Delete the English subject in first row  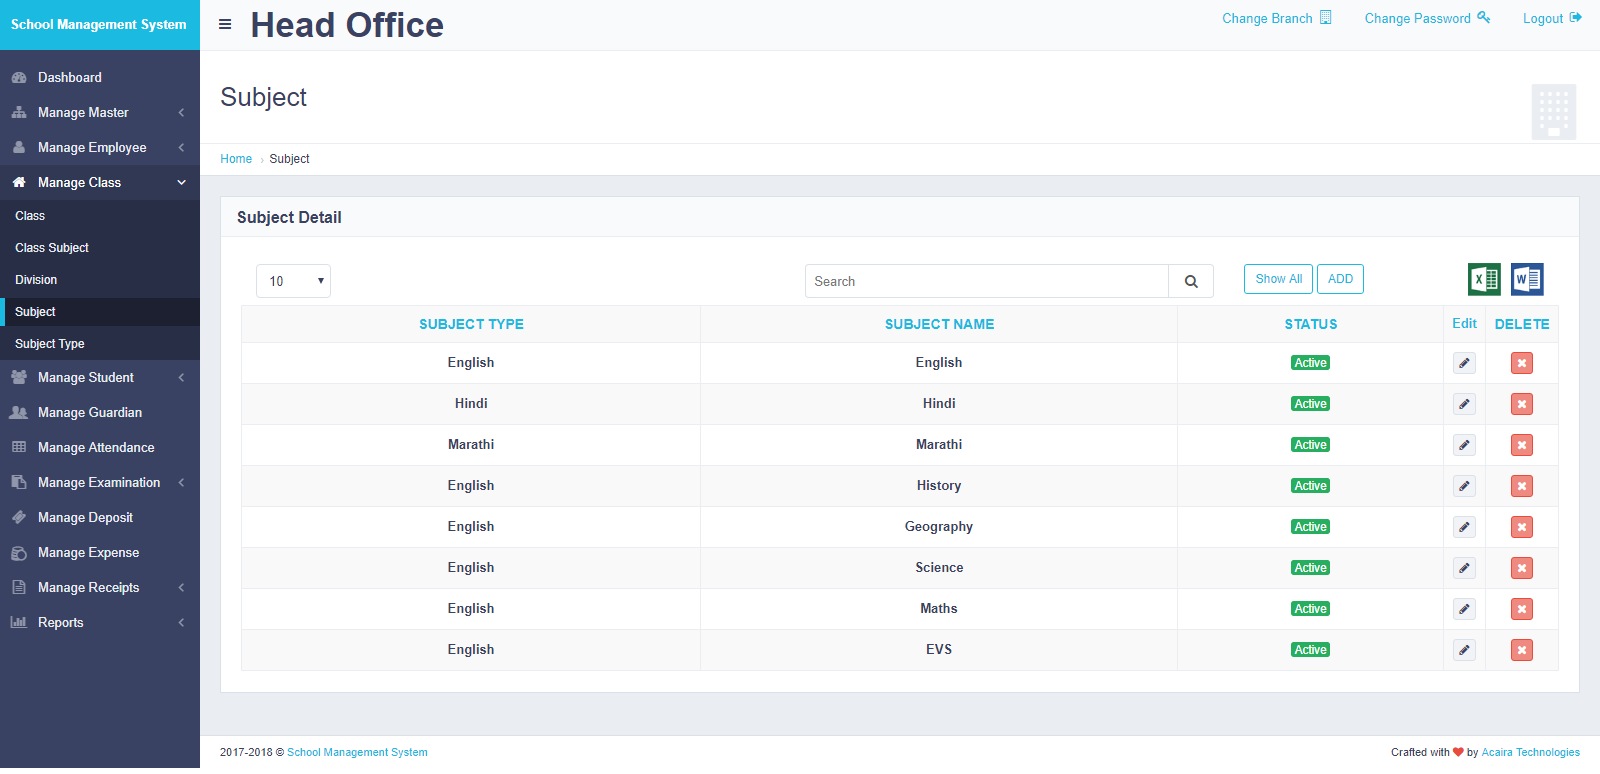[x=1522, y=363]
